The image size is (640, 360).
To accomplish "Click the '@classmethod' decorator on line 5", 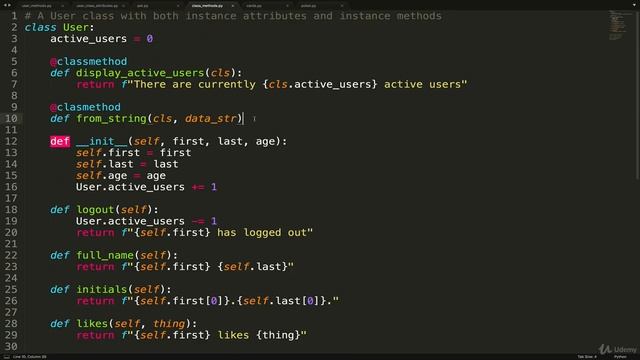I will (89, 62).
